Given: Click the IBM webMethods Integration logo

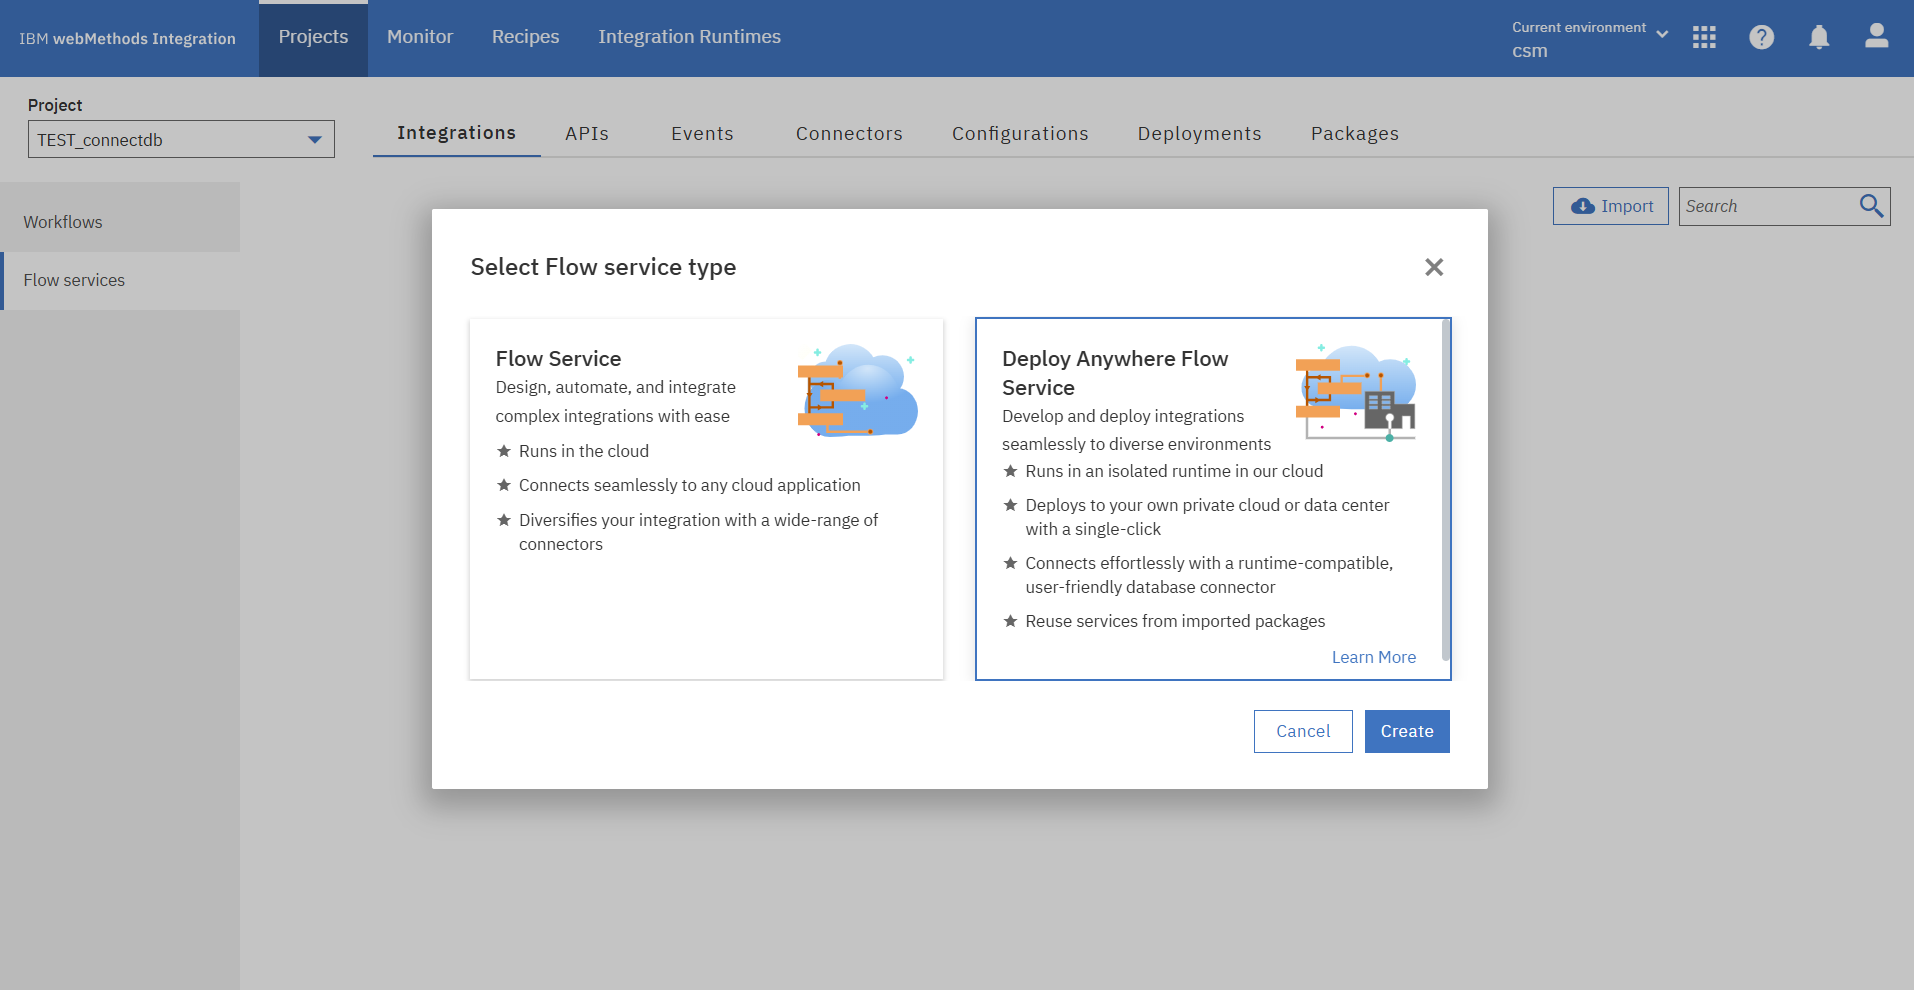Looking at the screenshot, I should click(127, 39).
